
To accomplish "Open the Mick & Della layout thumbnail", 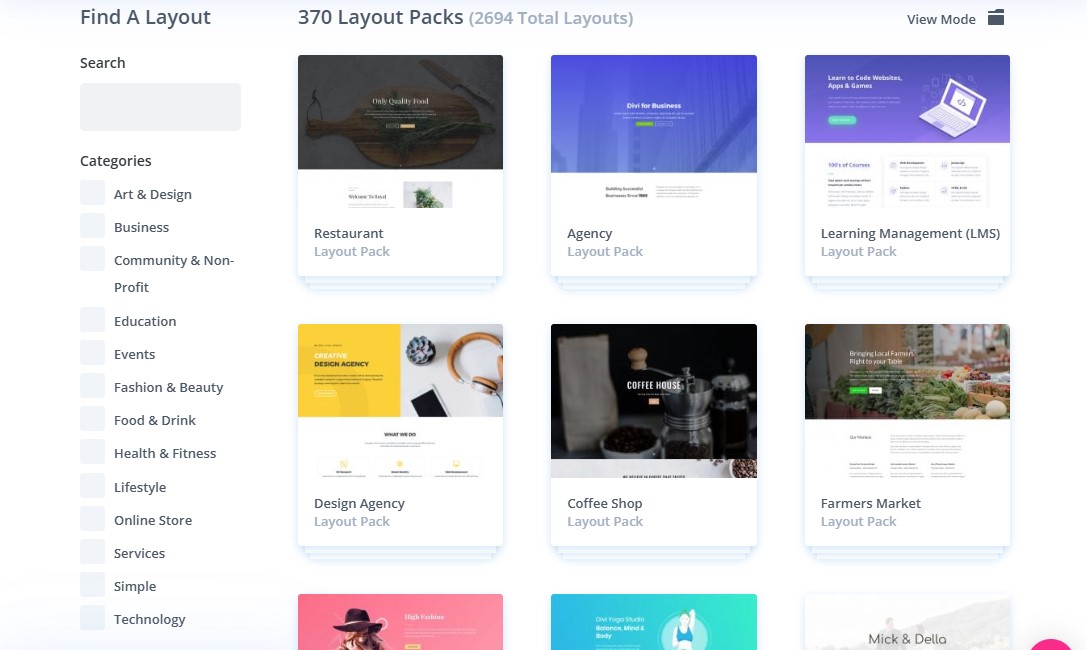I will [907, 622].
